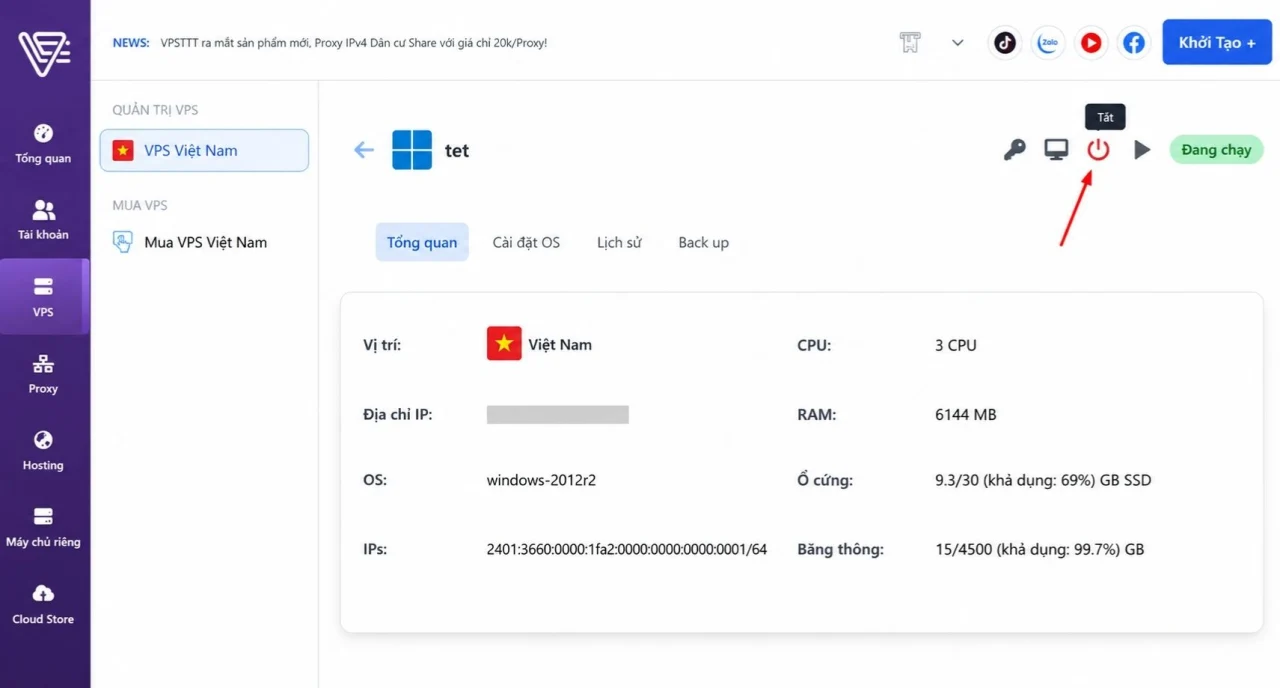Open Proxy section in sidebar
1280x688 pixels.
click(43, 374)
